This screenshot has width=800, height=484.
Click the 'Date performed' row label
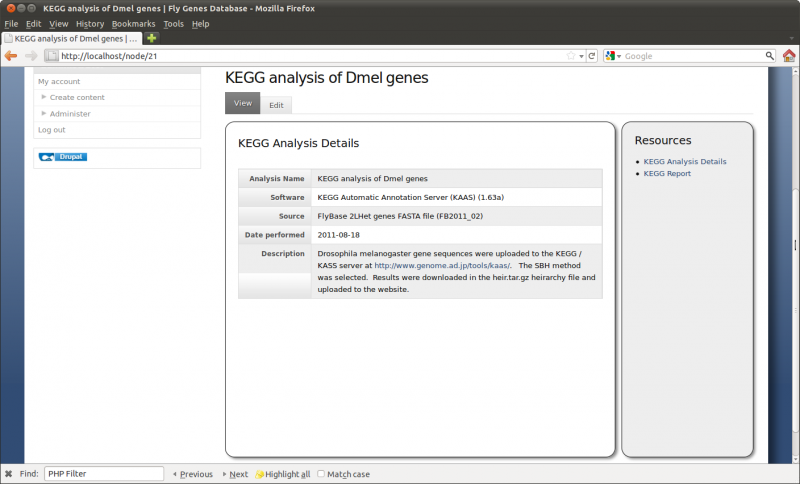click(x=274, y=235)
